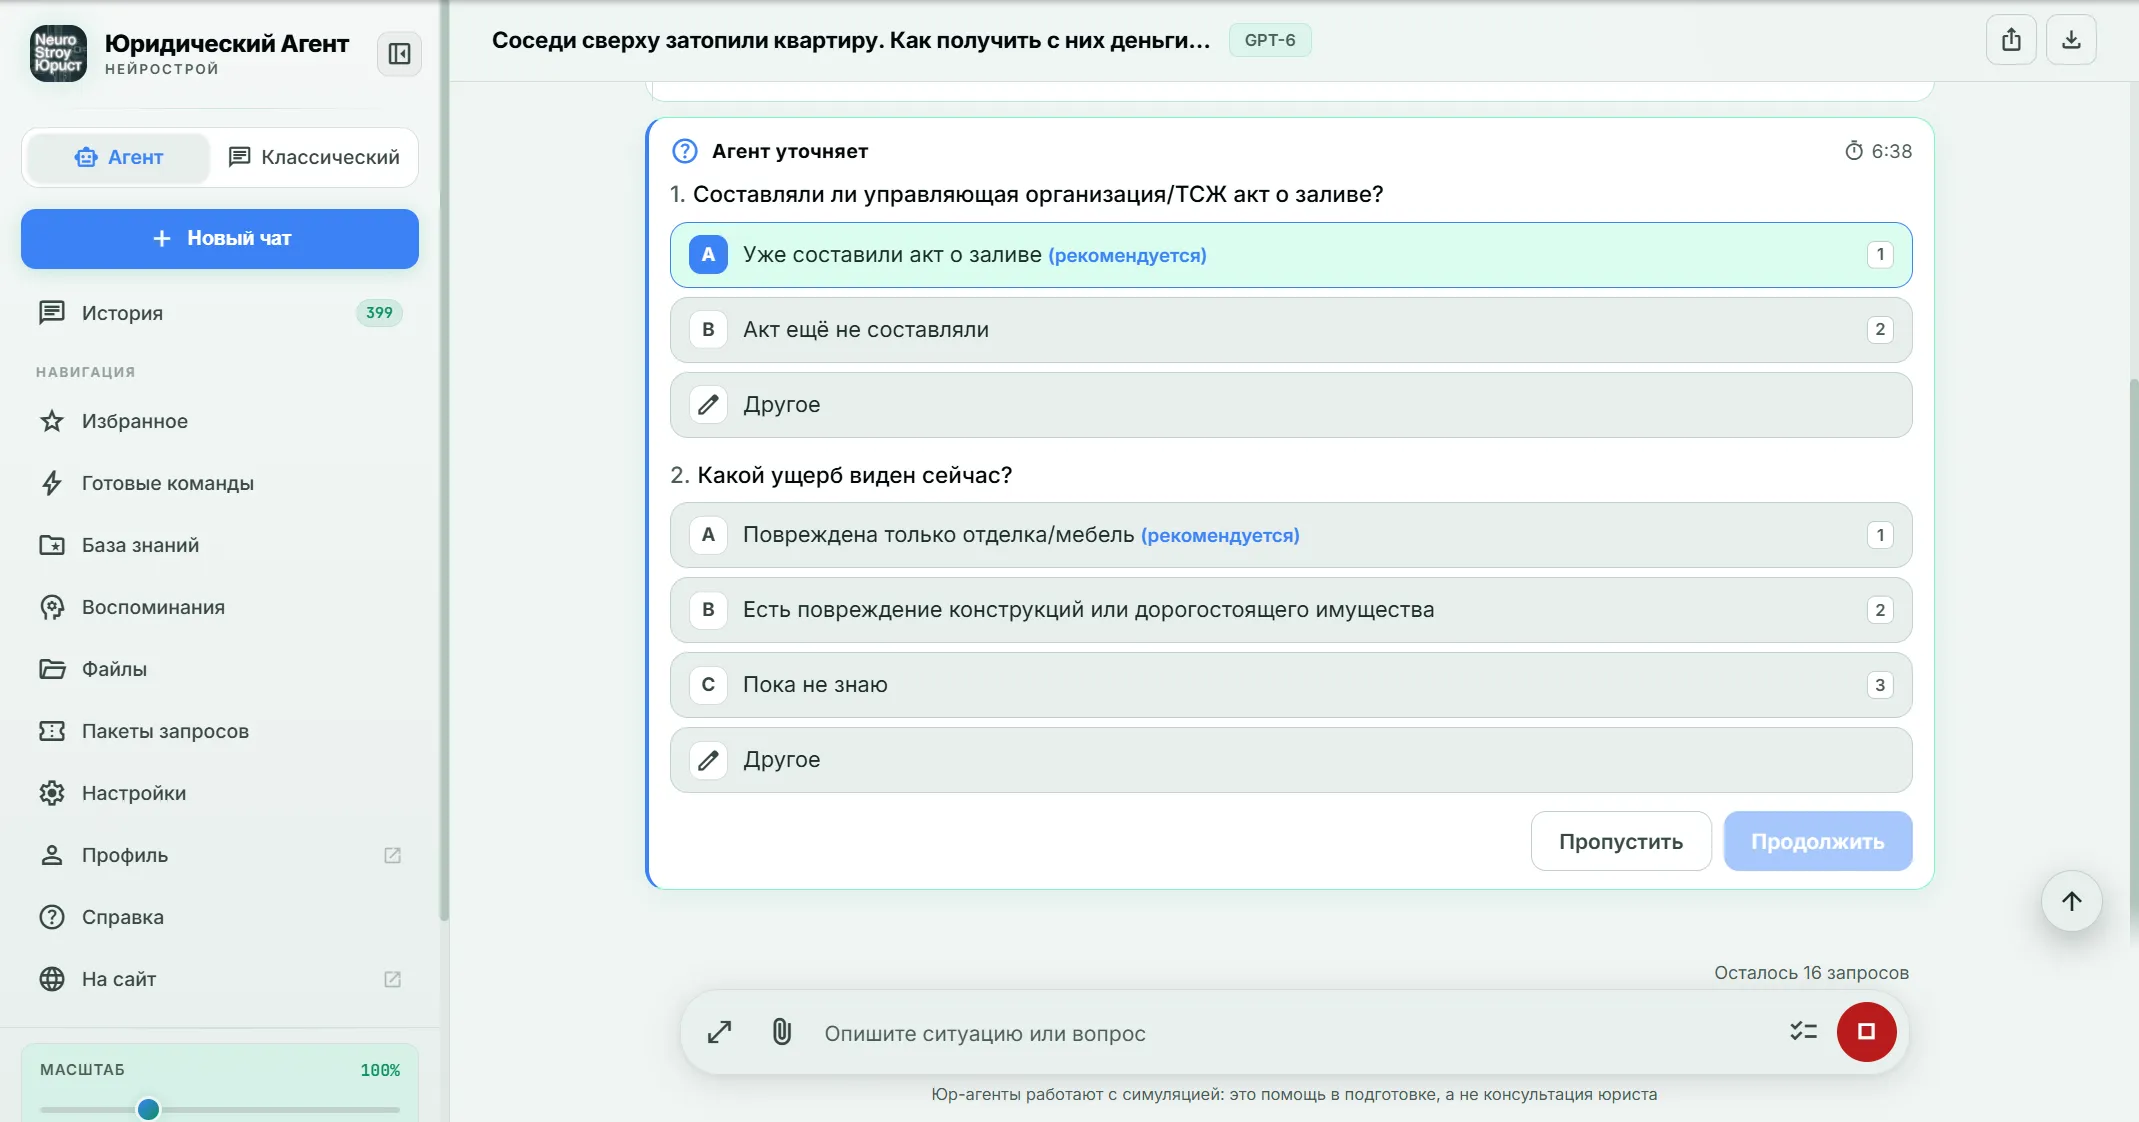Click the scroll-to-top arrow button
Viewport: 2139px width, 1122px height.
point(2071,901)
